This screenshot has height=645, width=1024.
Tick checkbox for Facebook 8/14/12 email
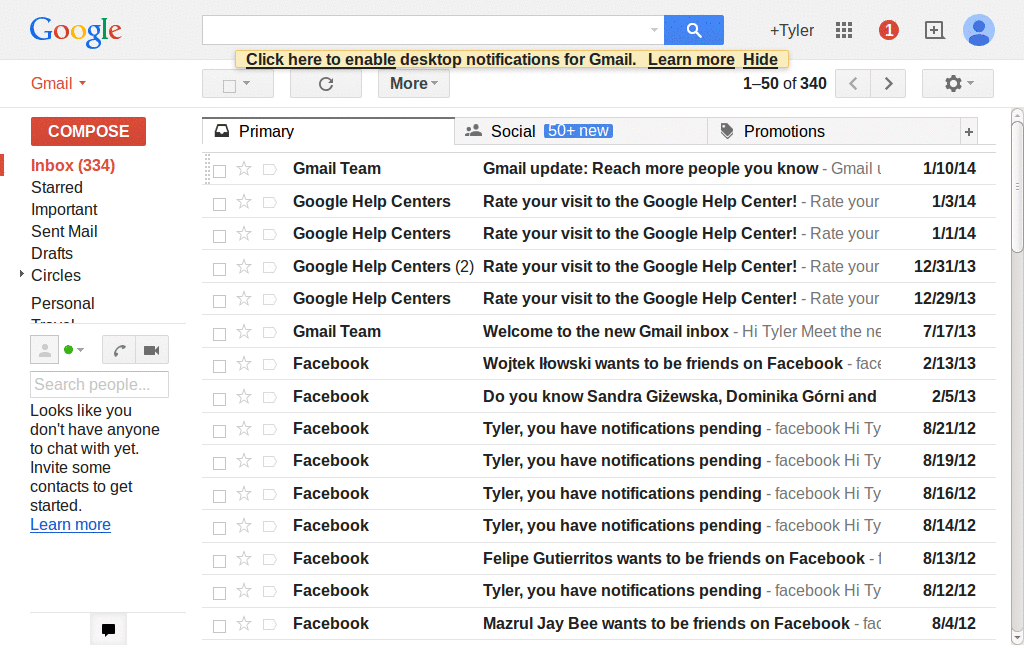tap(219, 527)
